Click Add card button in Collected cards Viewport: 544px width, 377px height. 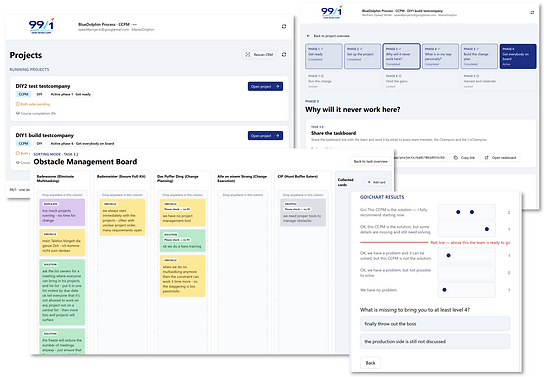click(376, 182)
